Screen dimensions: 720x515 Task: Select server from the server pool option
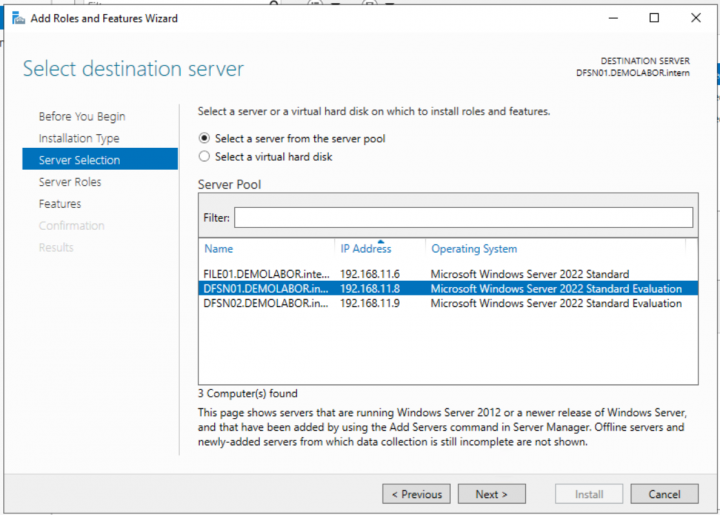coord(205,139)
